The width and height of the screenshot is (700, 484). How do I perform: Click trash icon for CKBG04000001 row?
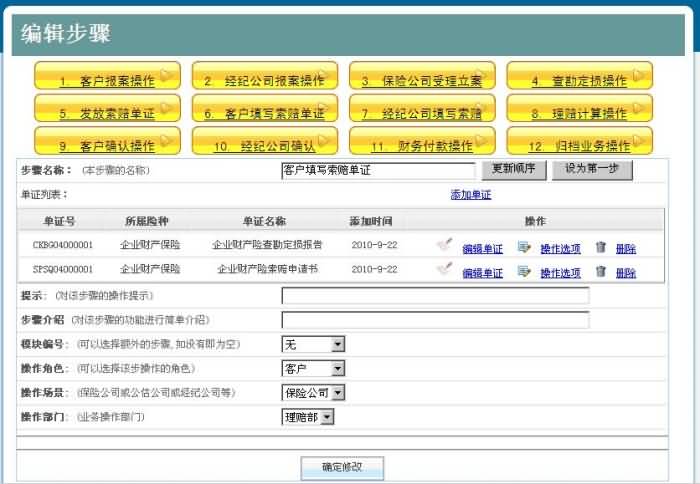pos(600,245)
